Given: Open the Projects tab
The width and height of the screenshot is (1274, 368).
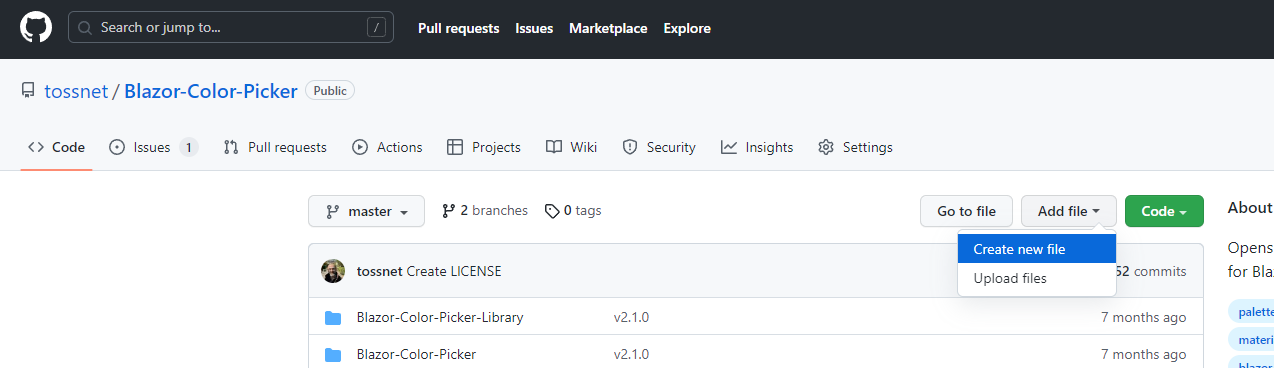Looking at the screenshot, I should [484, 147].
